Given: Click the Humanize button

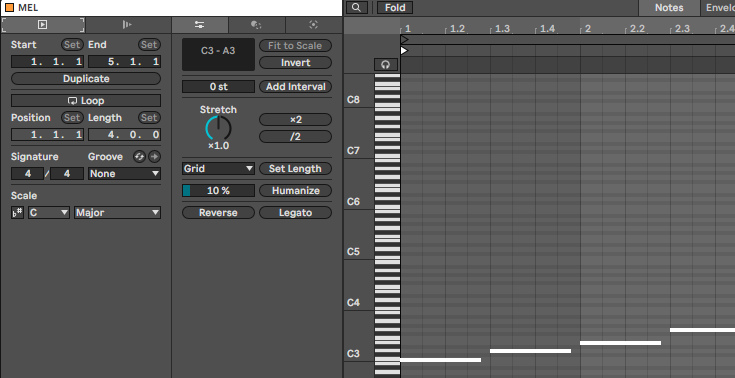Looking at the screenshot, I should tap(295, 190).
